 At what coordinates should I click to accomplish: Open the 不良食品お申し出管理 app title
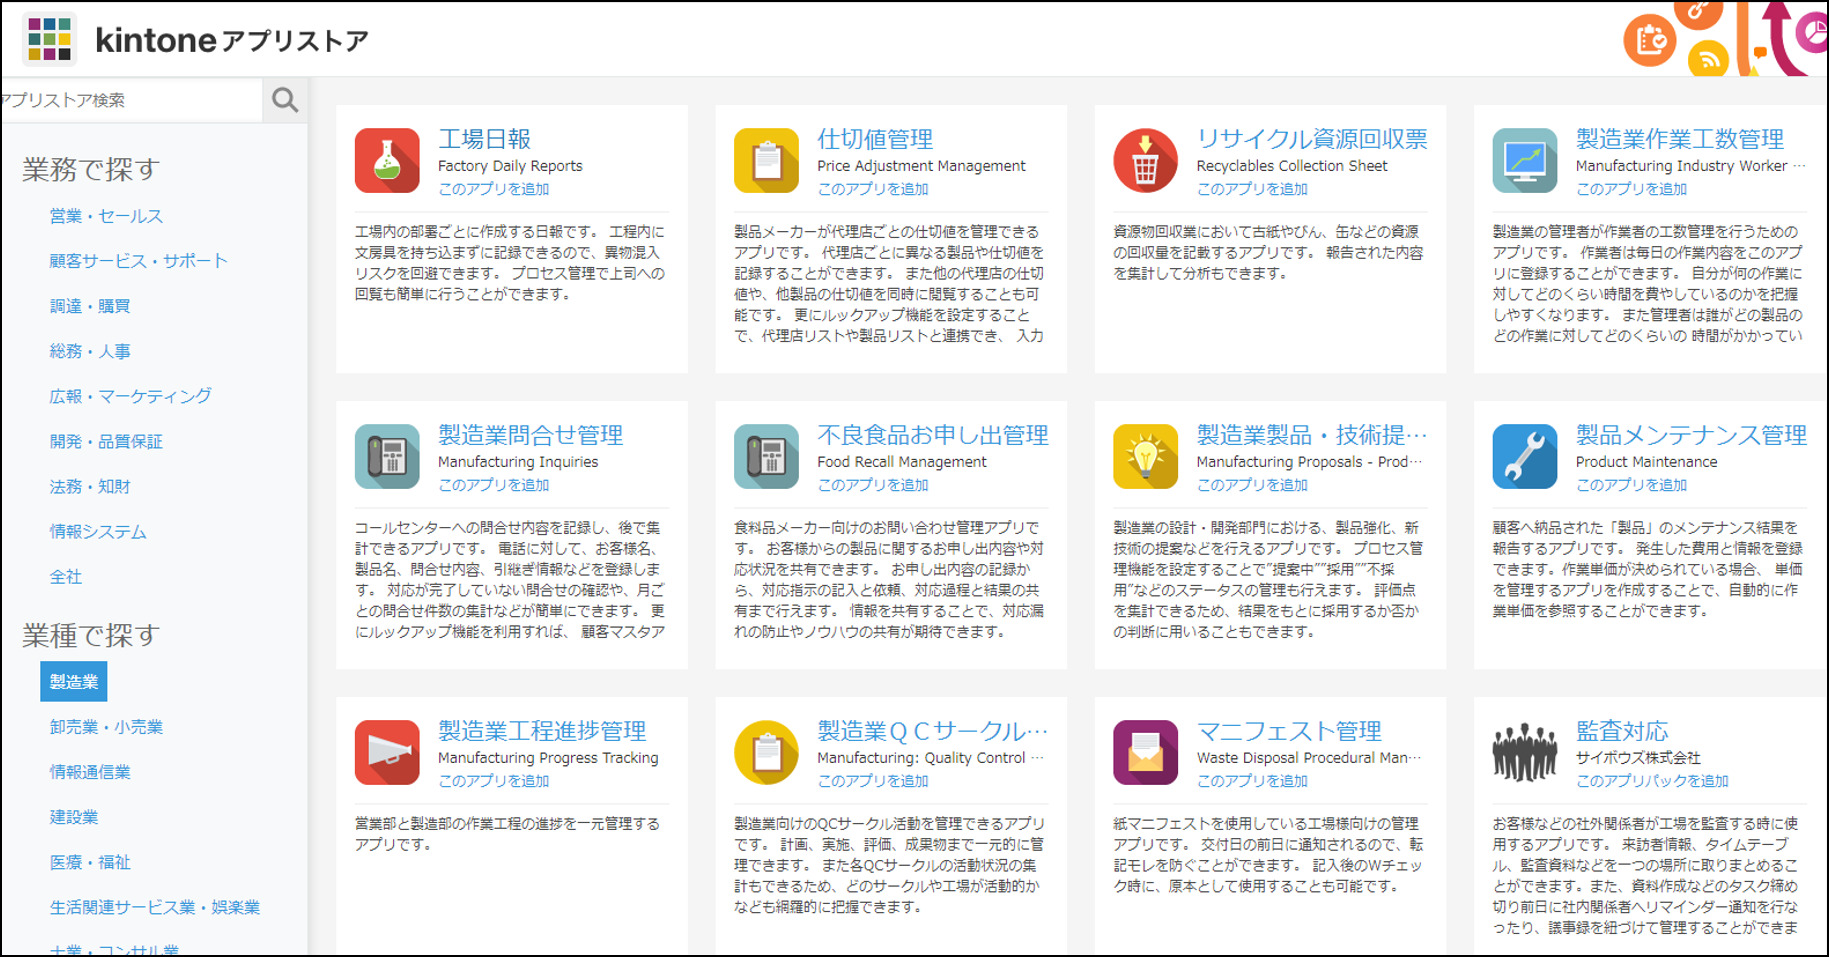click(933, 435)
